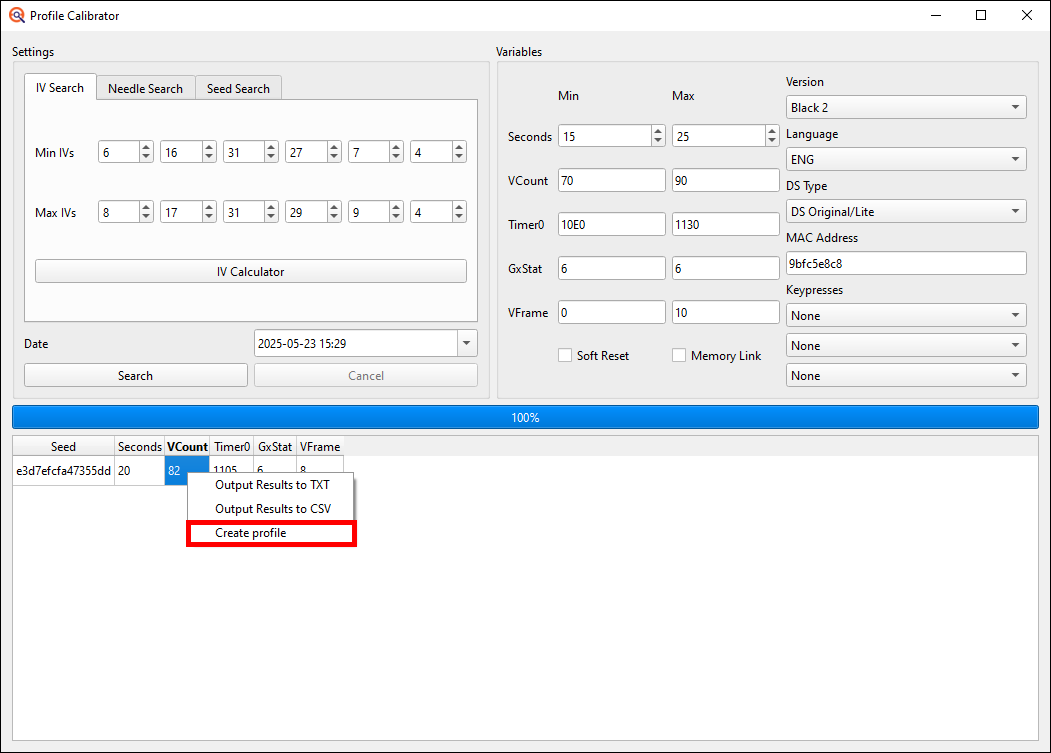Sort results by Timer0 column header
The height and width of the screenshot is (753, 1051).
tap(232, 447)
